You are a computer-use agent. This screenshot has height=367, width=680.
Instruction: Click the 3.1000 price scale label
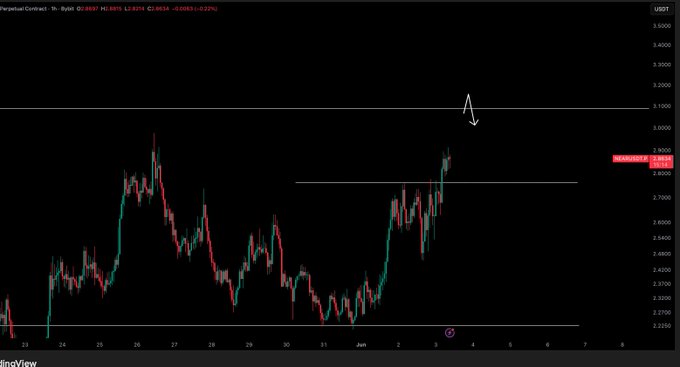661,106
